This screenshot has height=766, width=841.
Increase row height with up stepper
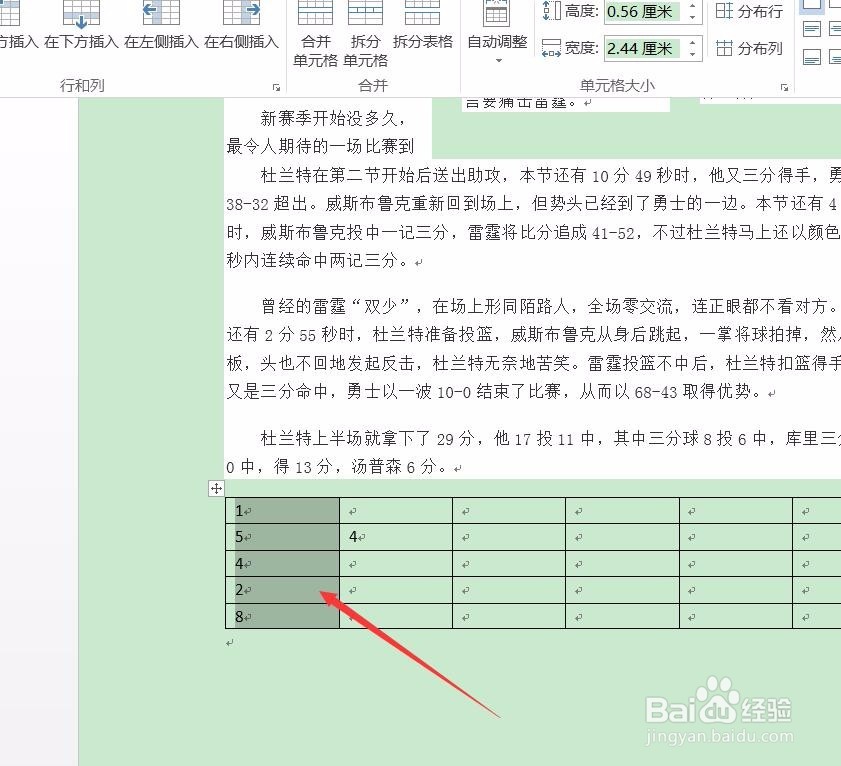click(692, 6)
